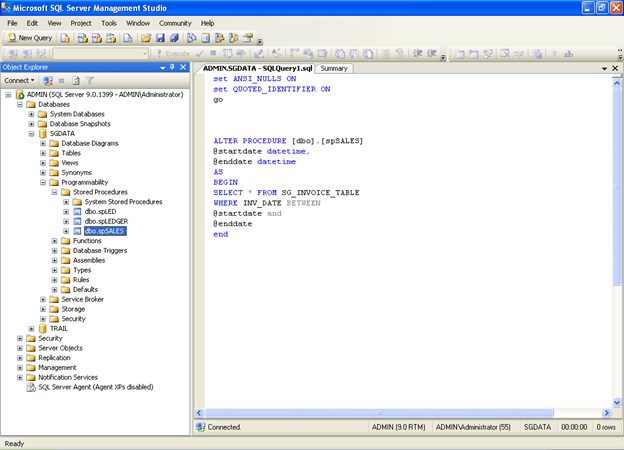The image size is (624, 450).
Task: Open Object Explorer window position dropdown
Action: pyautogui.click(x=162, y=68)
